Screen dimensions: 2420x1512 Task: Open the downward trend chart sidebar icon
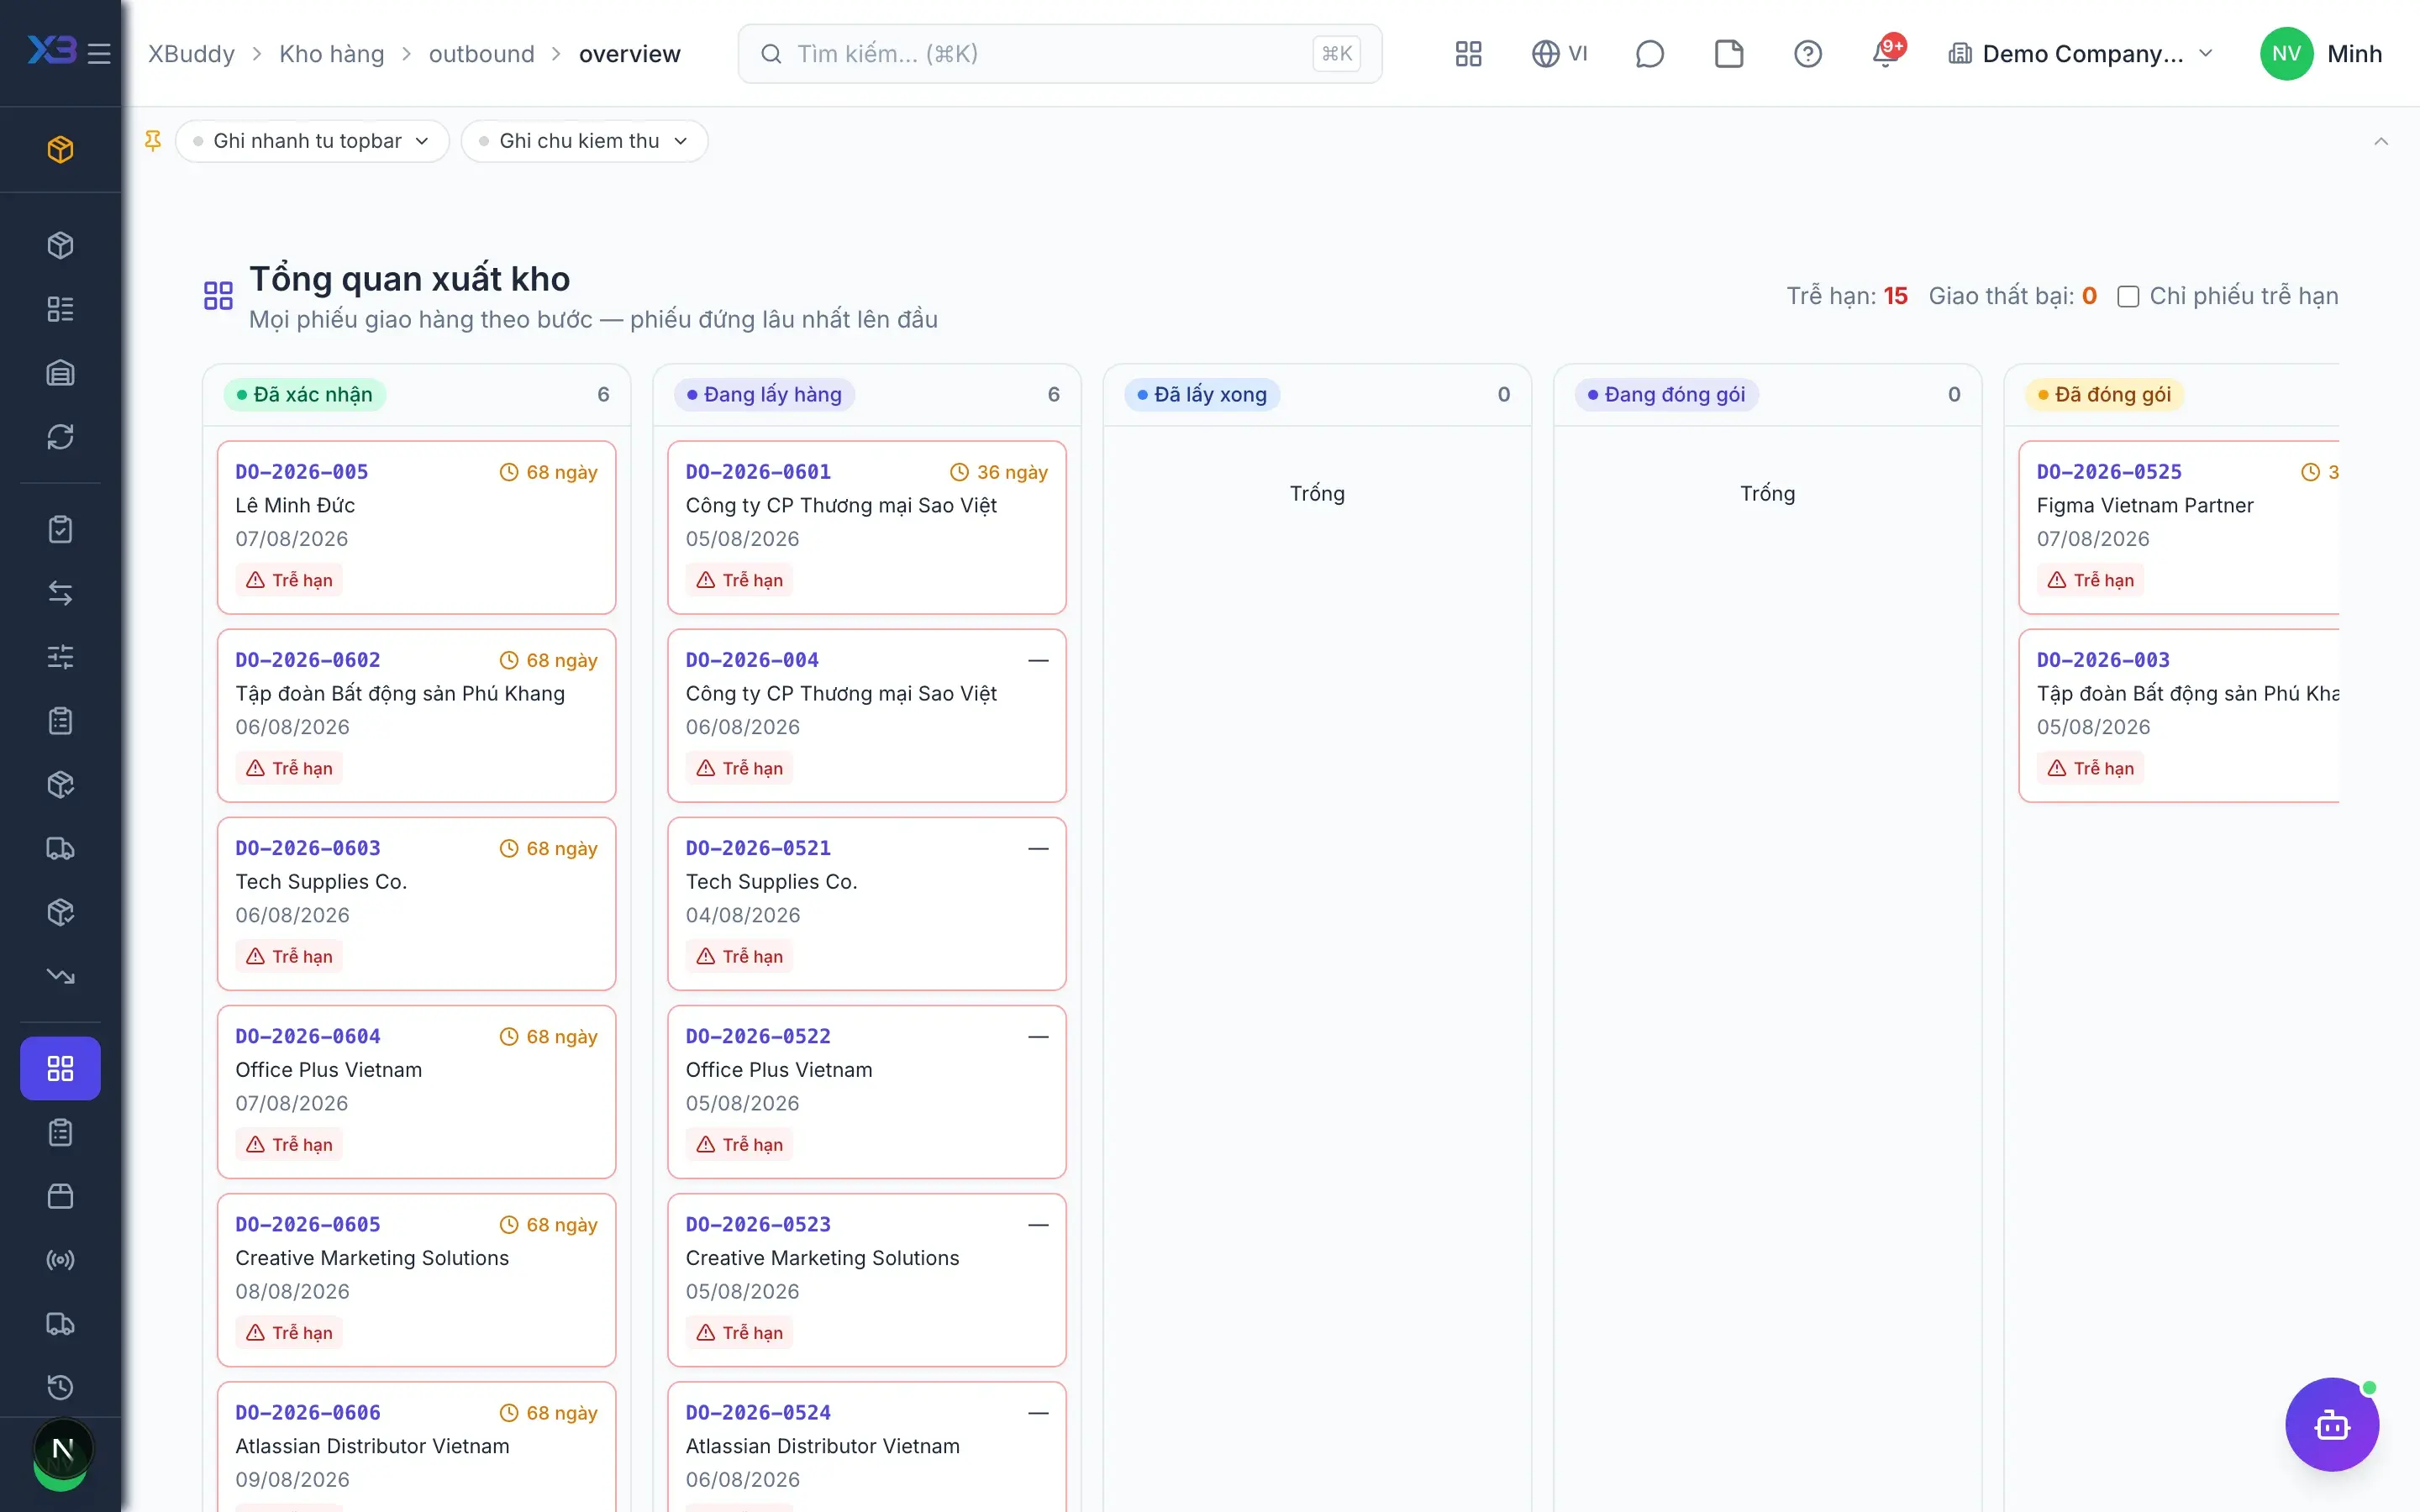60,976
